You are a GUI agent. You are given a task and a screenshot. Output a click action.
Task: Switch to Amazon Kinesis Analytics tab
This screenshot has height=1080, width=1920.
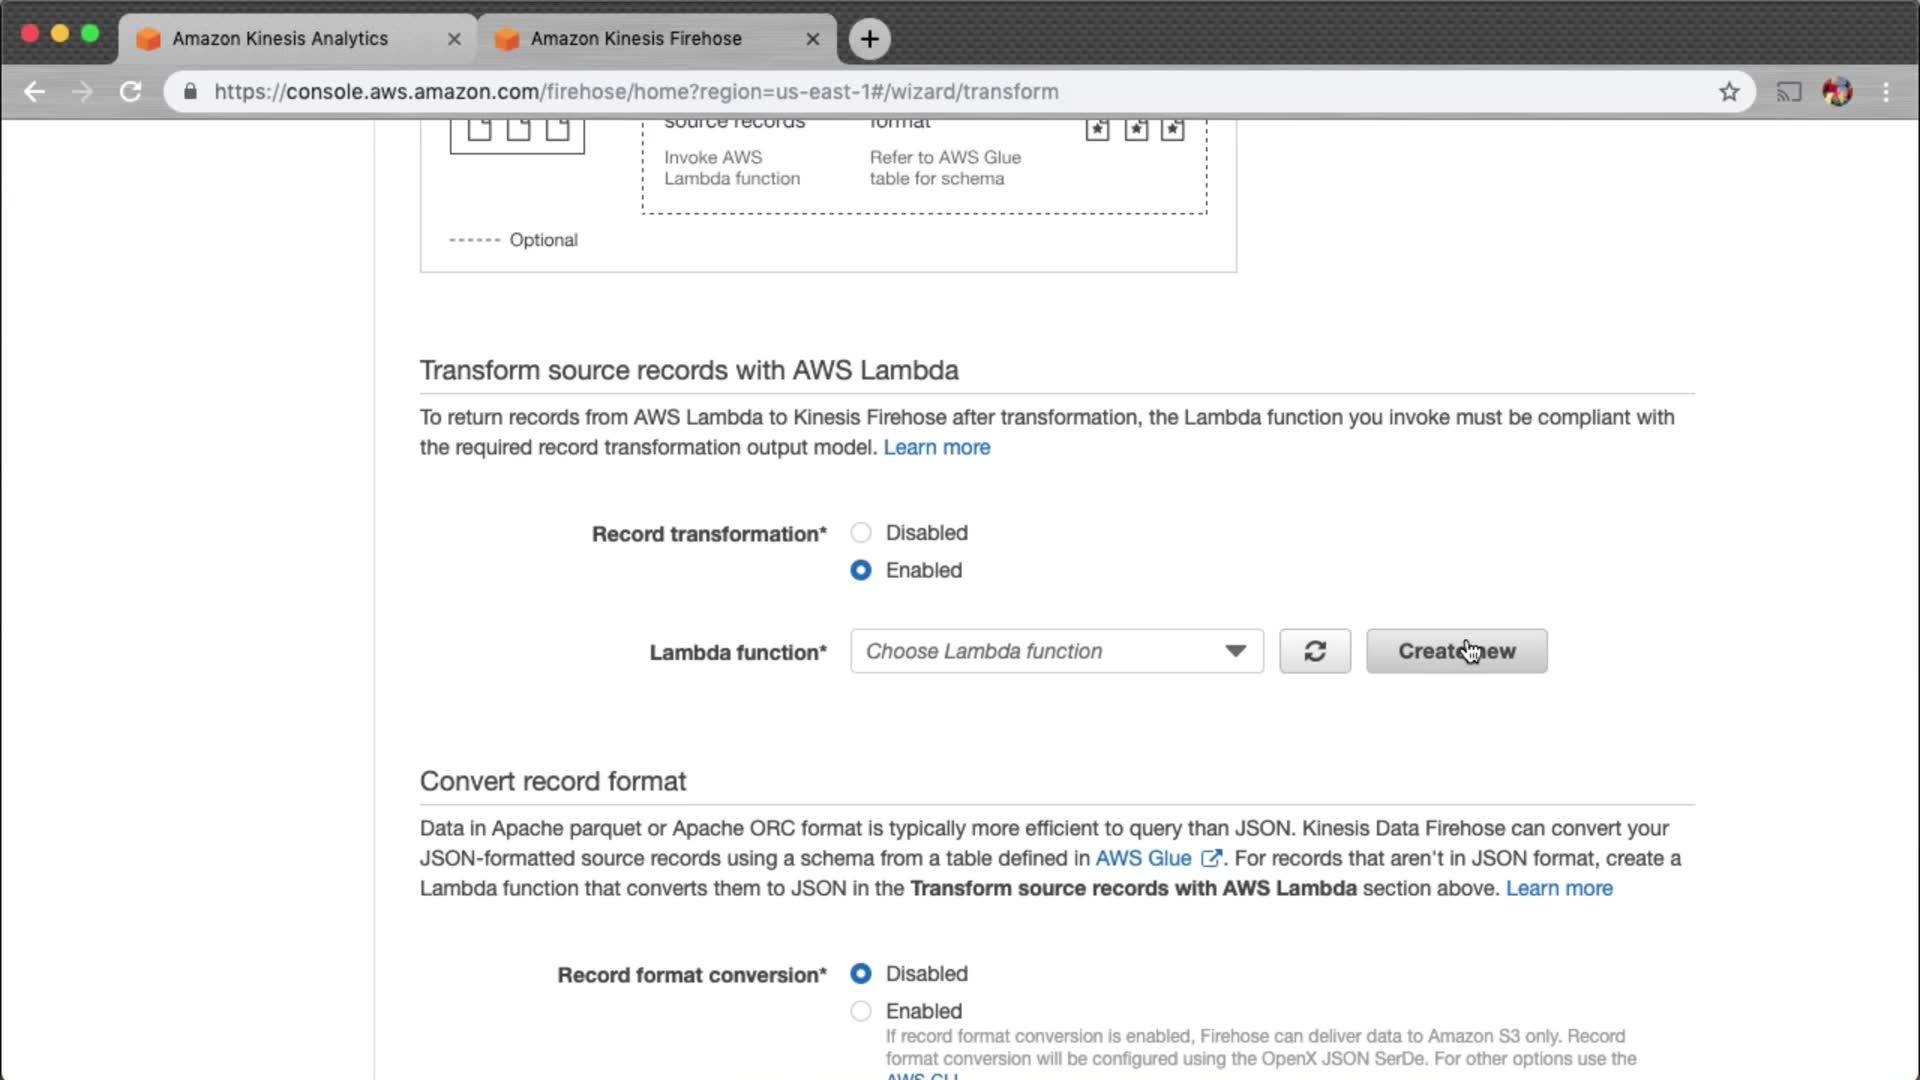click(x=280, y=39)
